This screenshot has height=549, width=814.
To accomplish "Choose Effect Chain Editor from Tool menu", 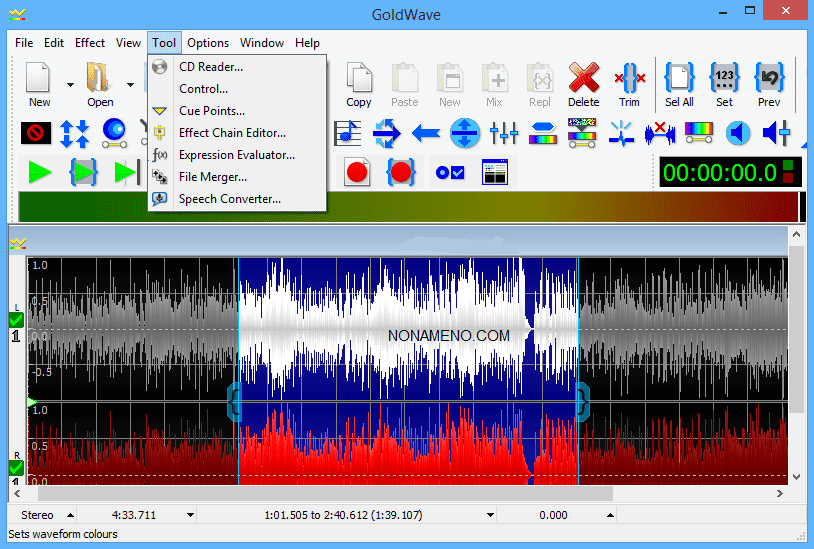I will pos(232,133).
